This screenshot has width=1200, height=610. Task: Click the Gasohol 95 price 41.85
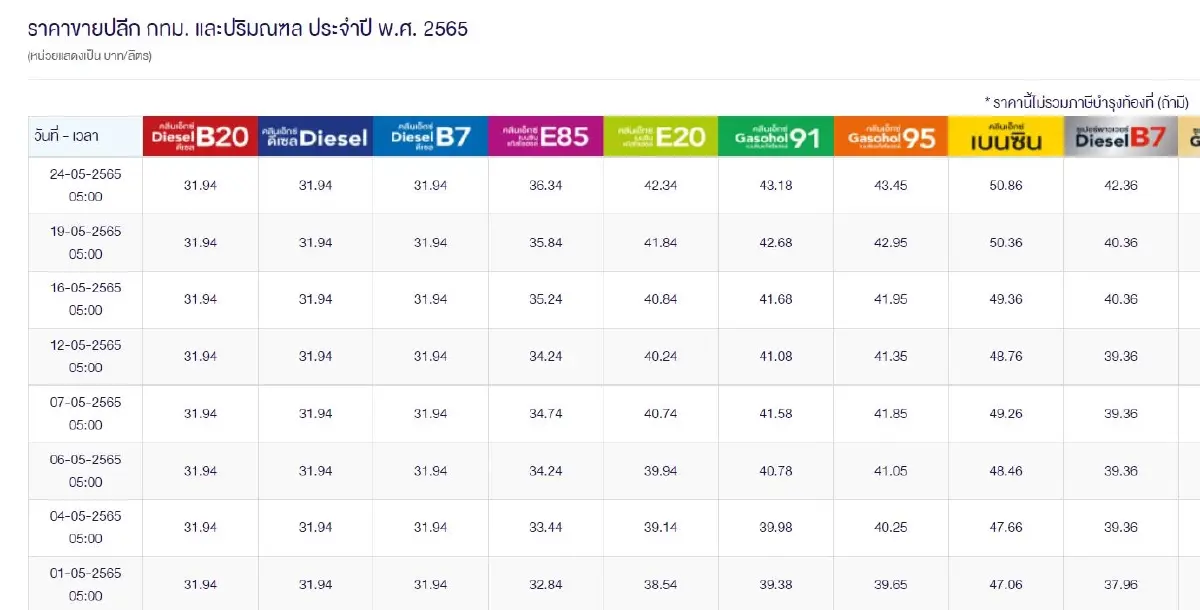pos(891,413)
